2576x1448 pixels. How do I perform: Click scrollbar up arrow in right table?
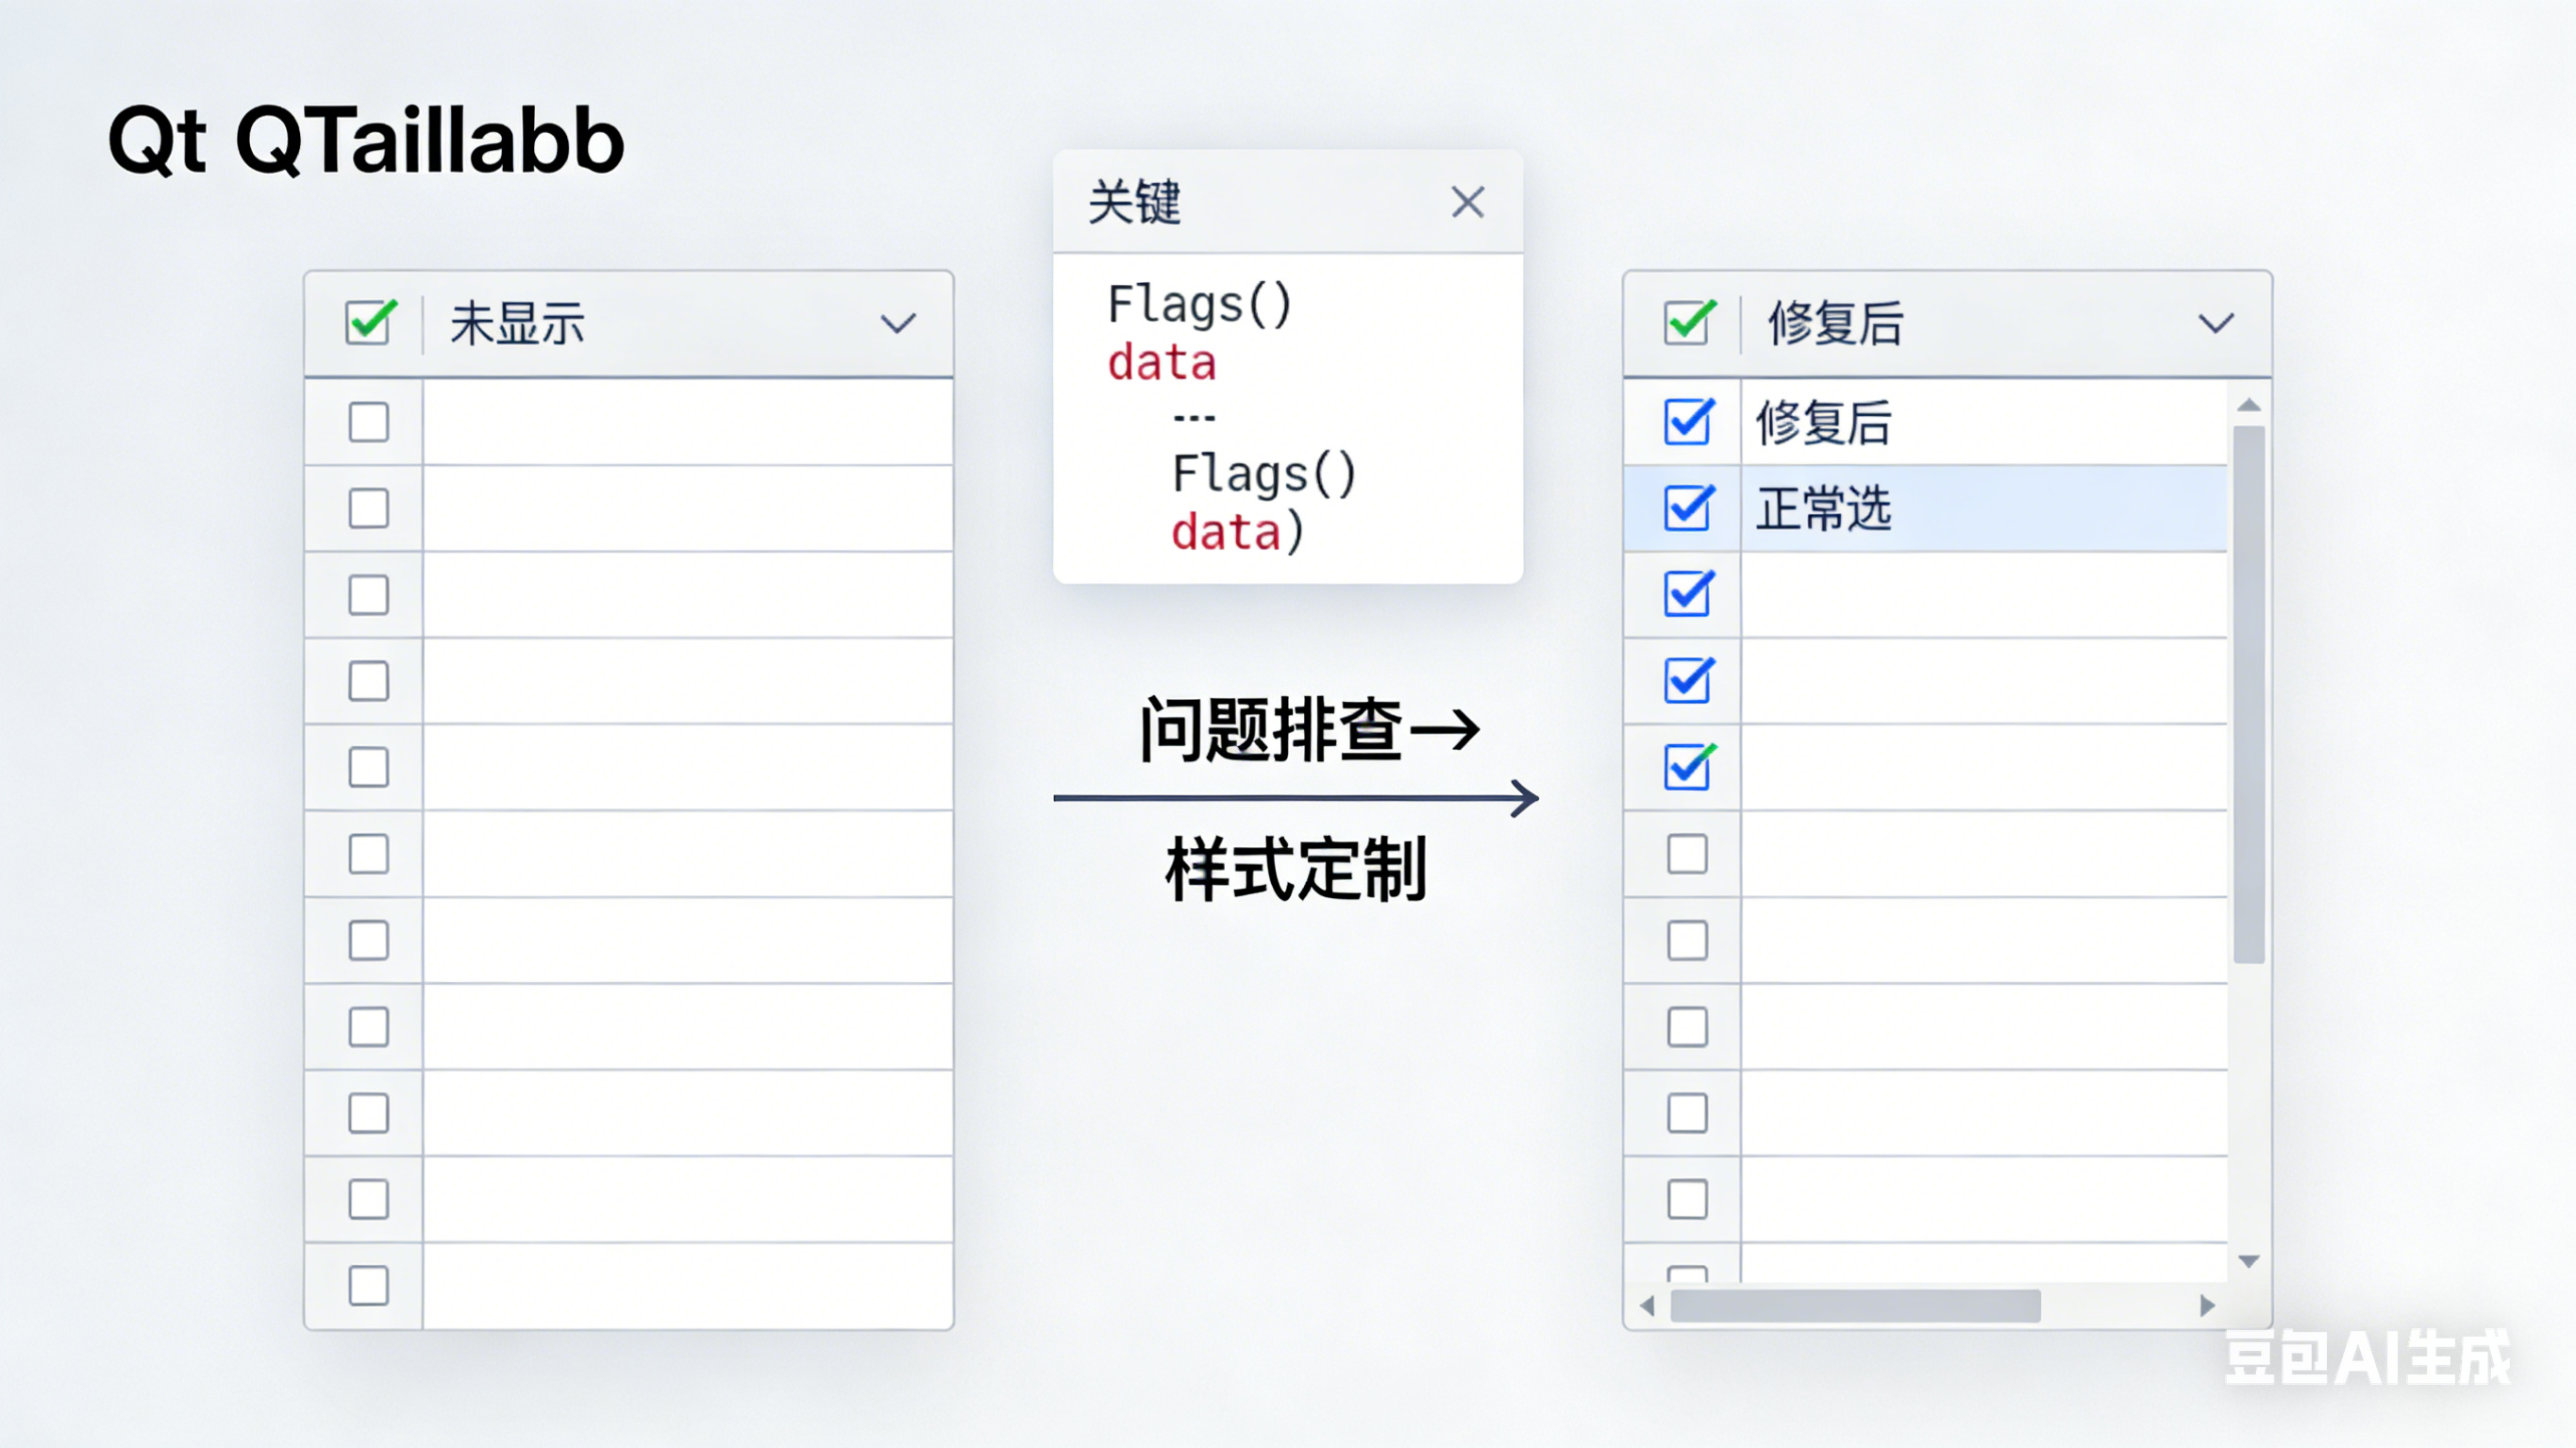2248,405
